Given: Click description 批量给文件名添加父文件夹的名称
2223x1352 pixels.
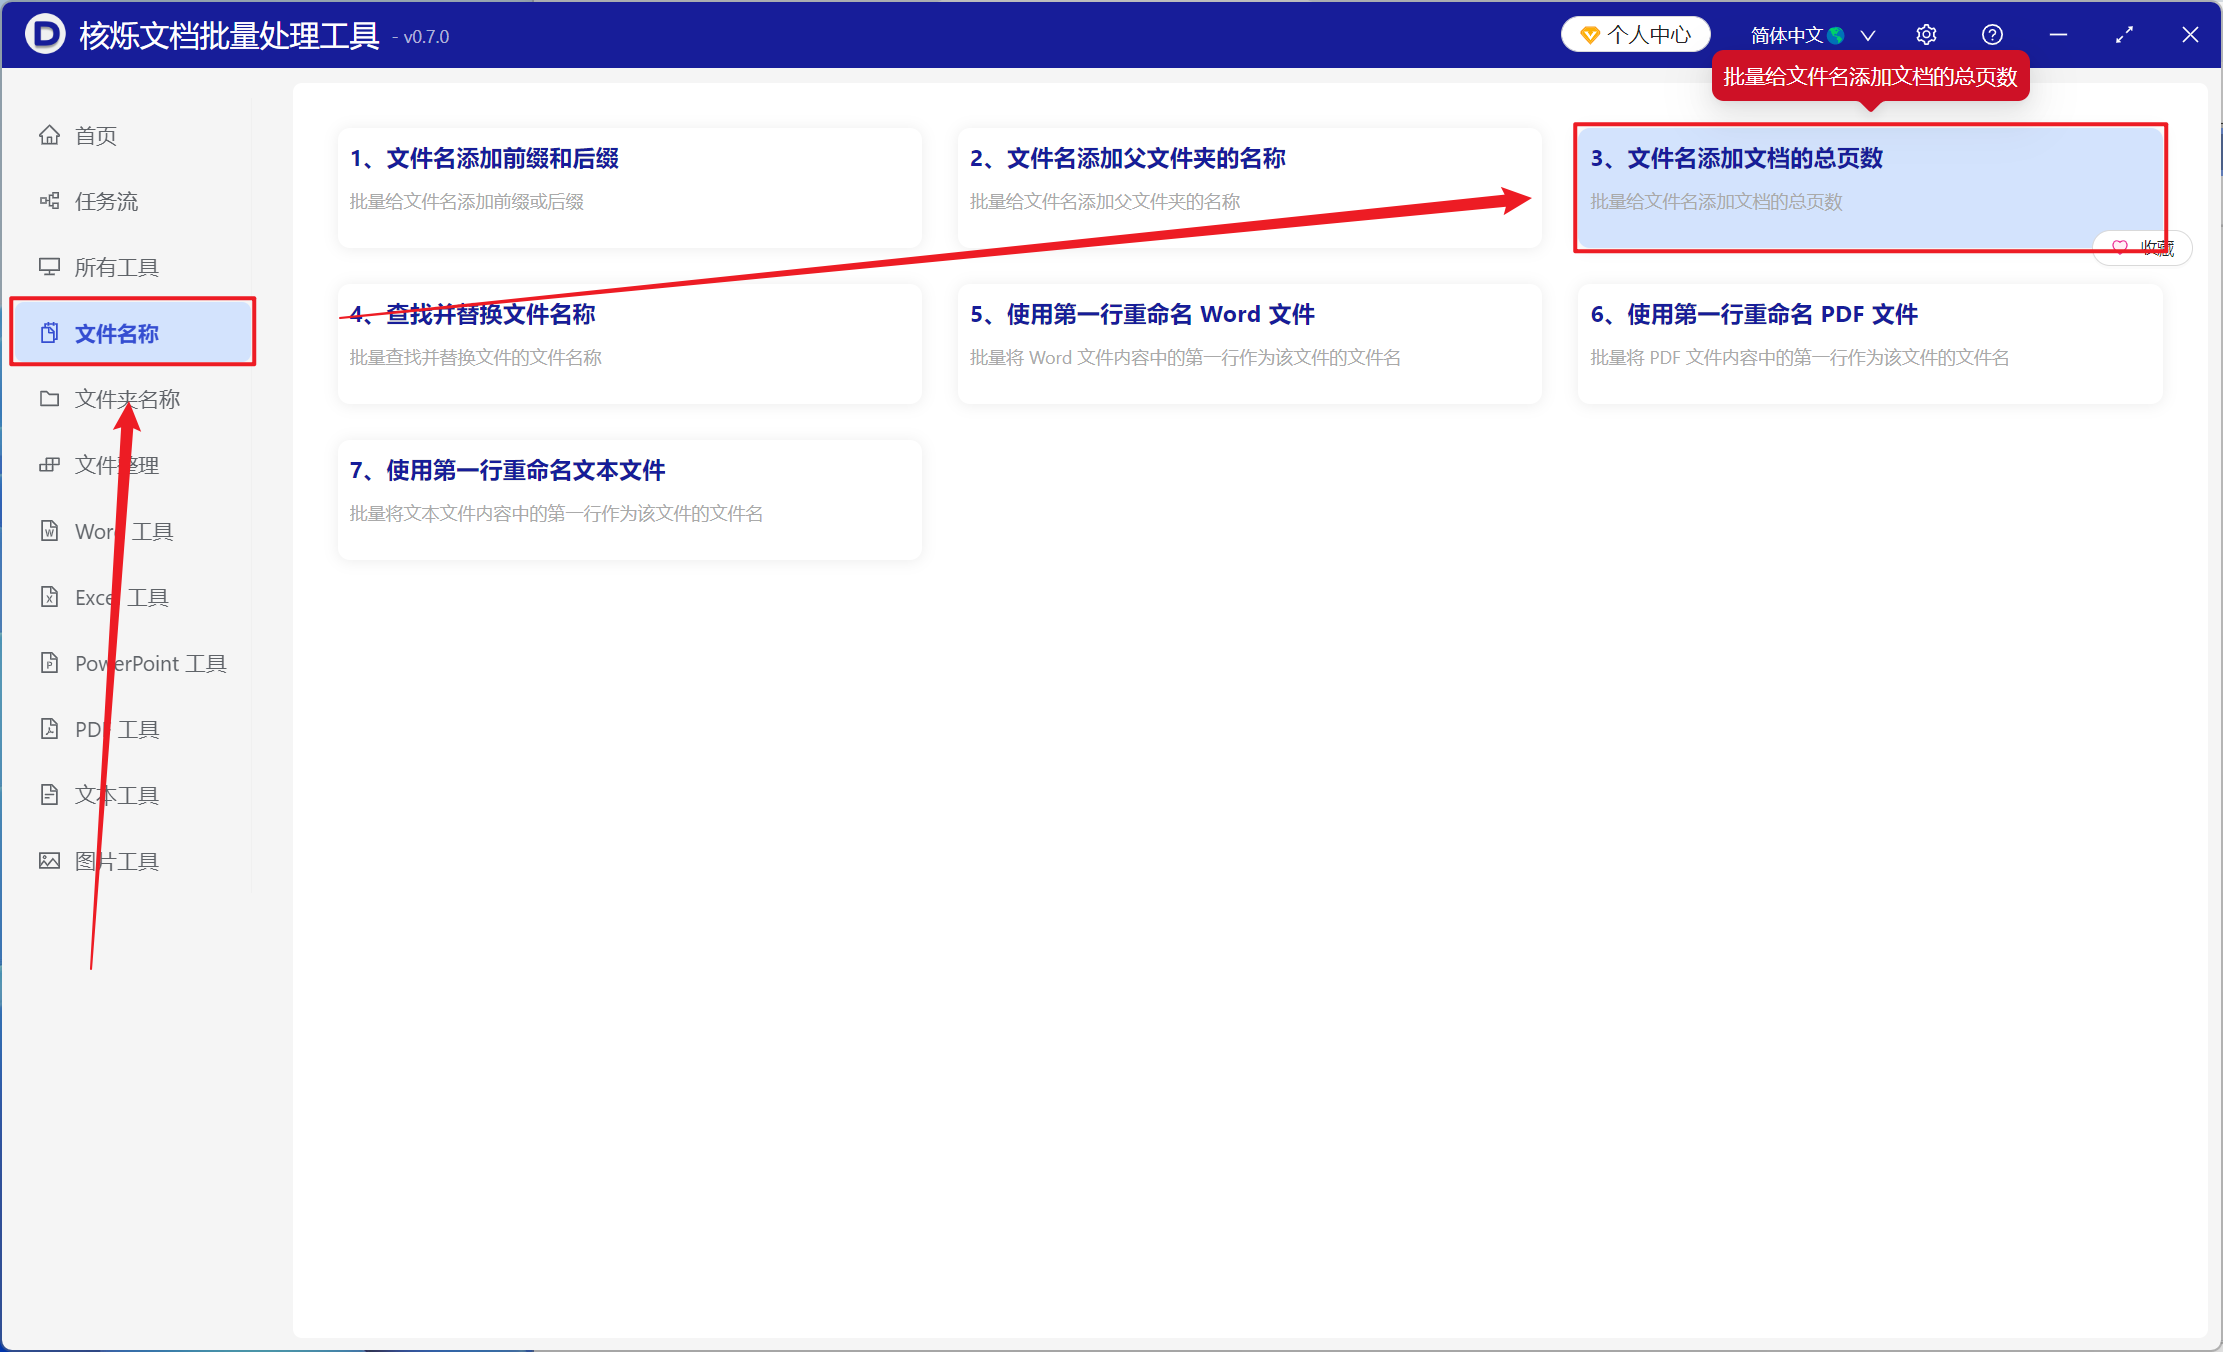Looking at the screenshot, I should coord(1105,201).
